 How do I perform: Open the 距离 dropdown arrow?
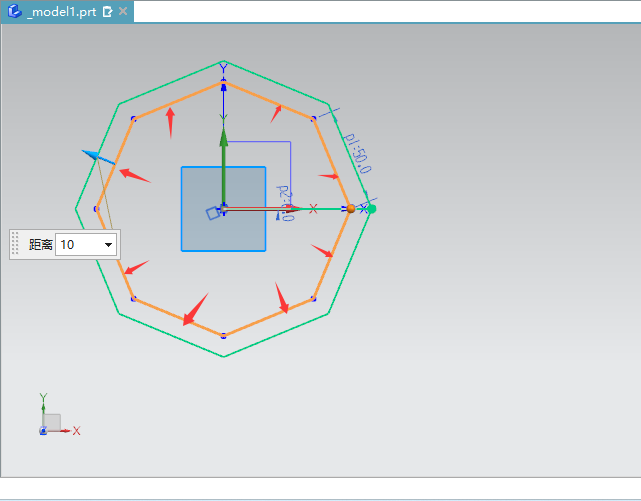pos(108,244)
